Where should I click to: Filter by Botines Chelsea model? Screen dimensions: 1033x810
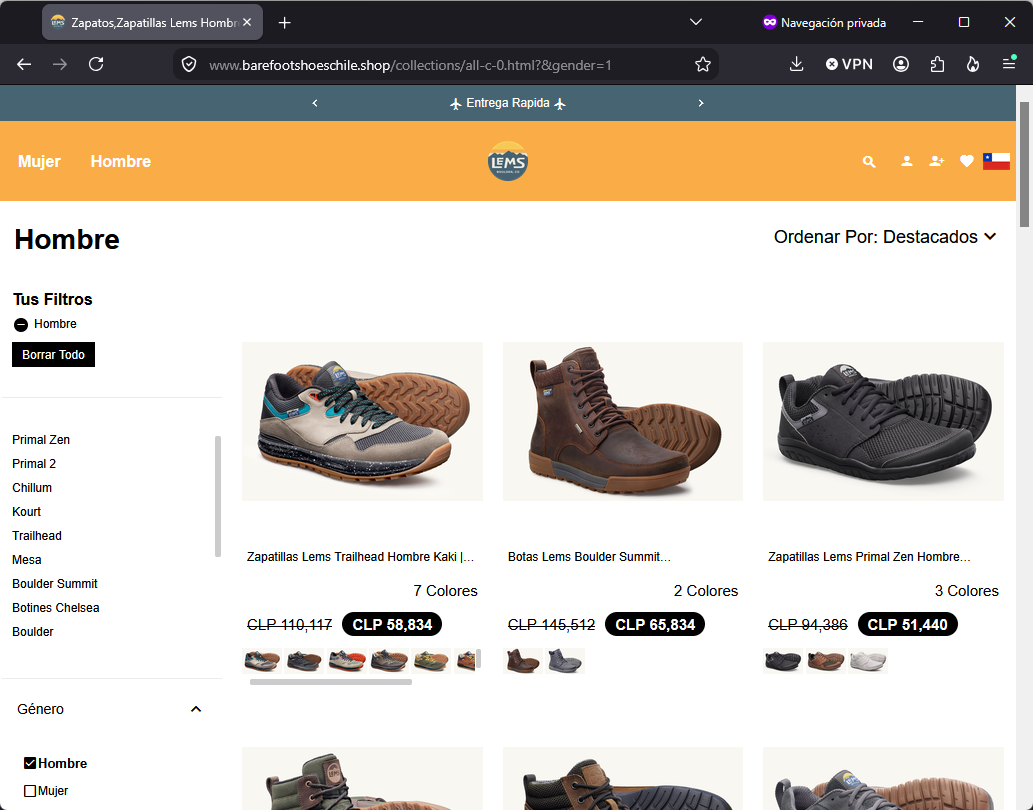coord(56,608)
